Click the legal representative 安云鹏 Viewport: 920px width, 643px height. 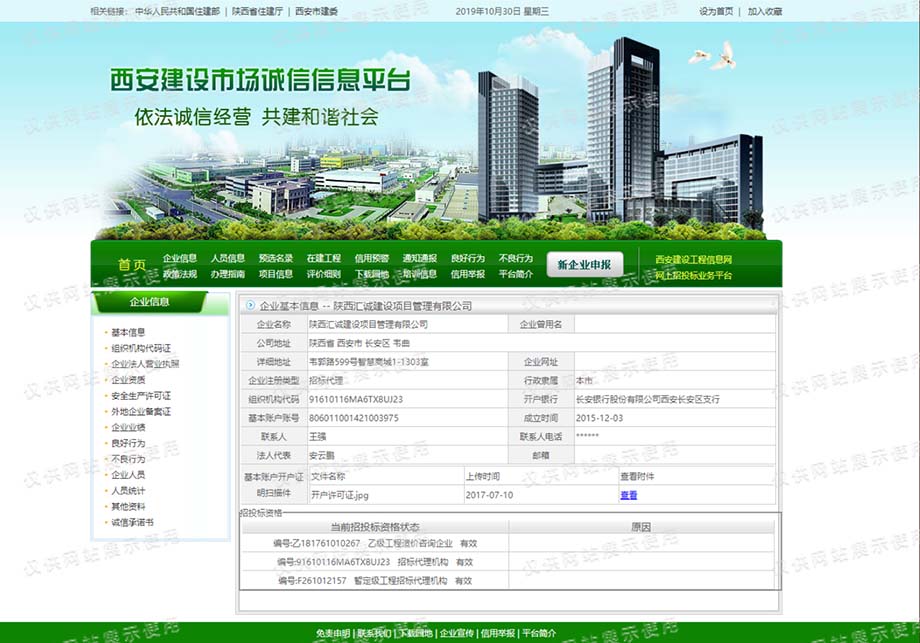[x=322, y=455]
